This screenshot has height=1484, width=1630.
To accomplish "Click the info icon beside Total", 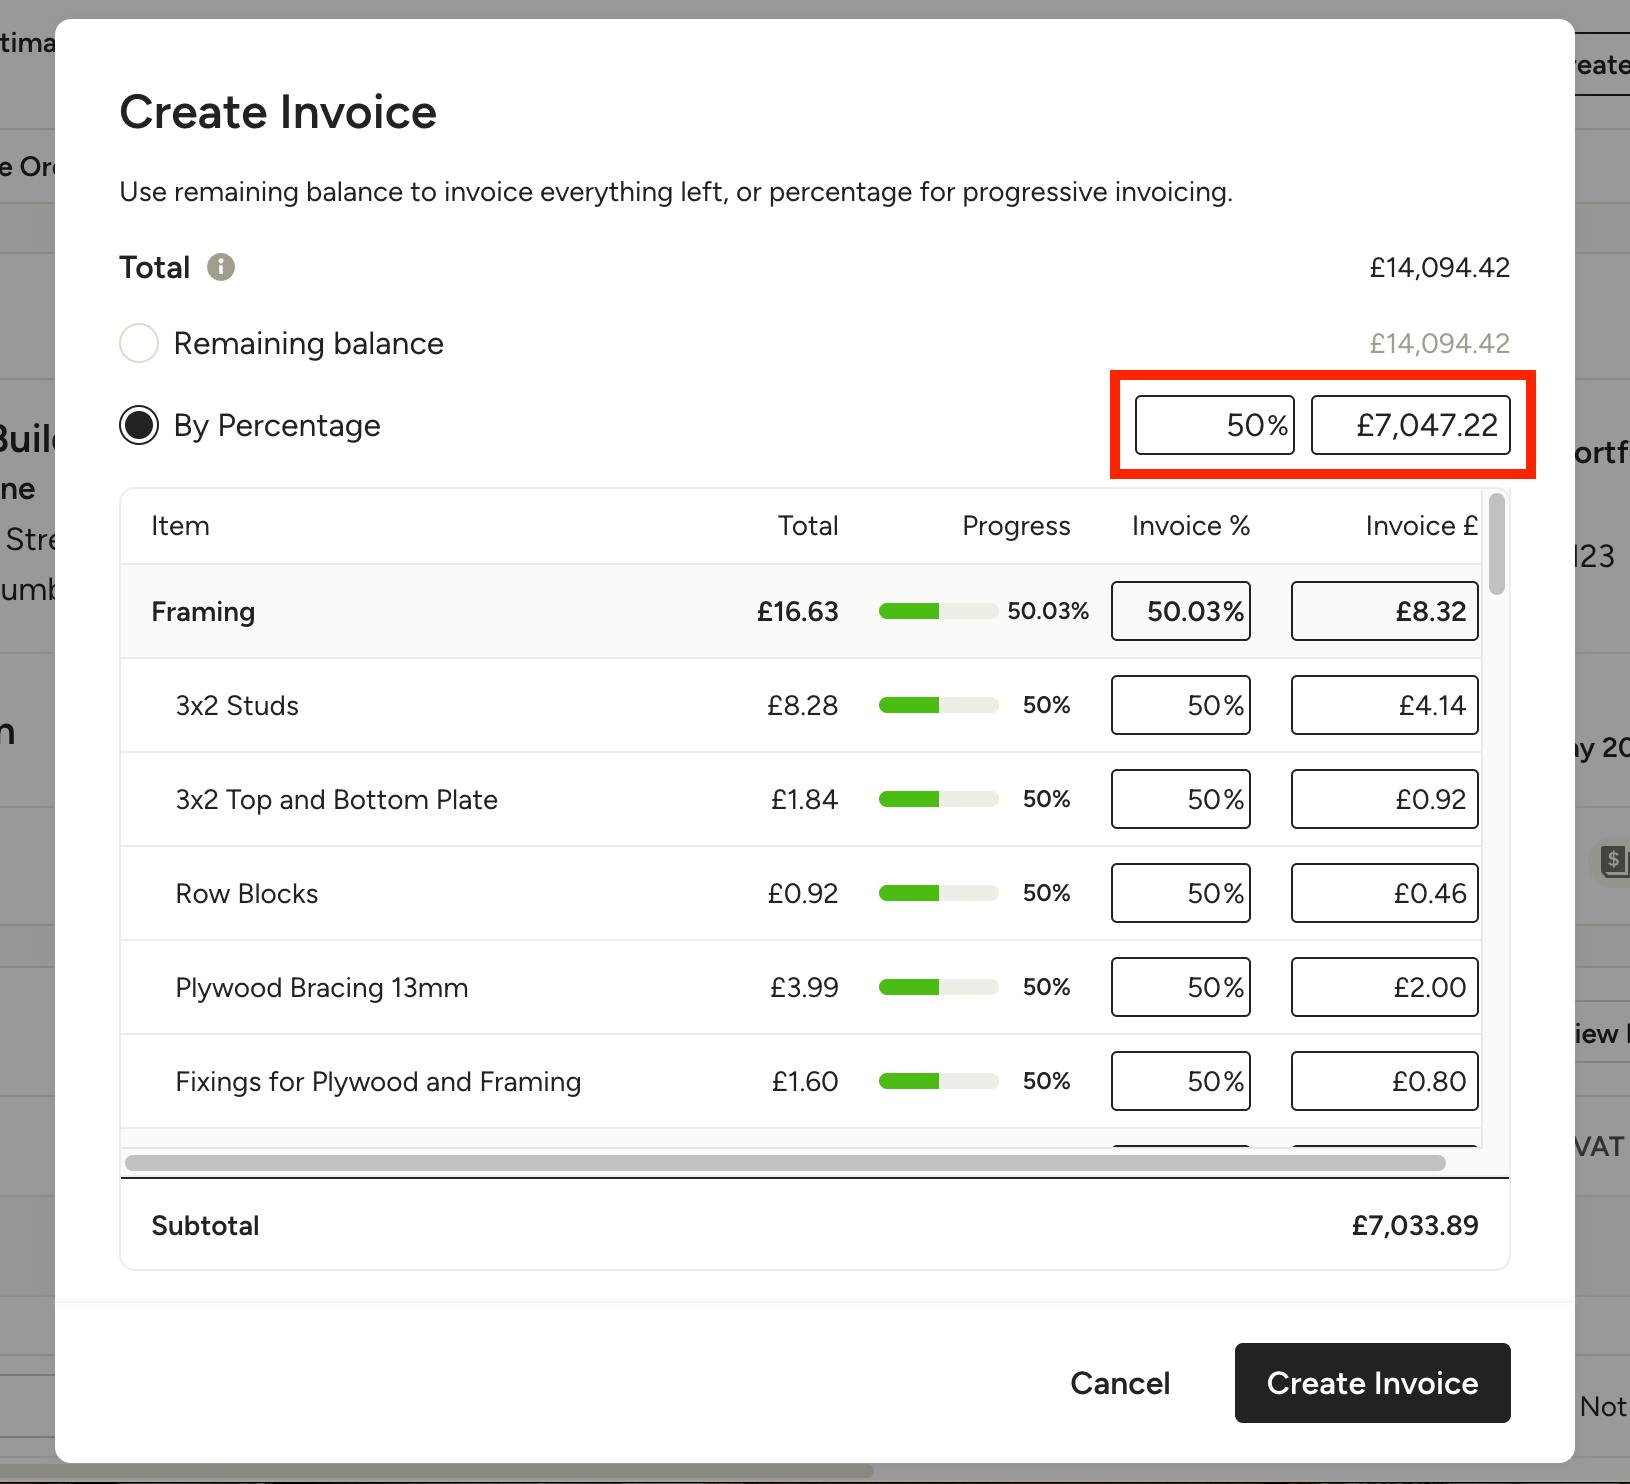I will click(x=221, y=267).
